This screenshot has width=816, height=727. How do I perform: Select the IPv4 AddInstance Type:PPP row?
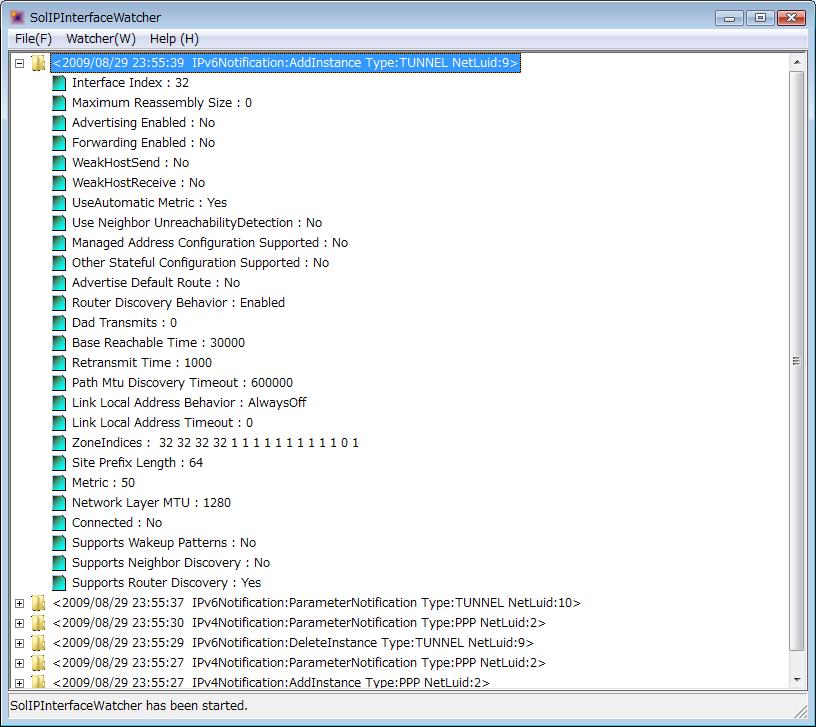click(271, 682)
